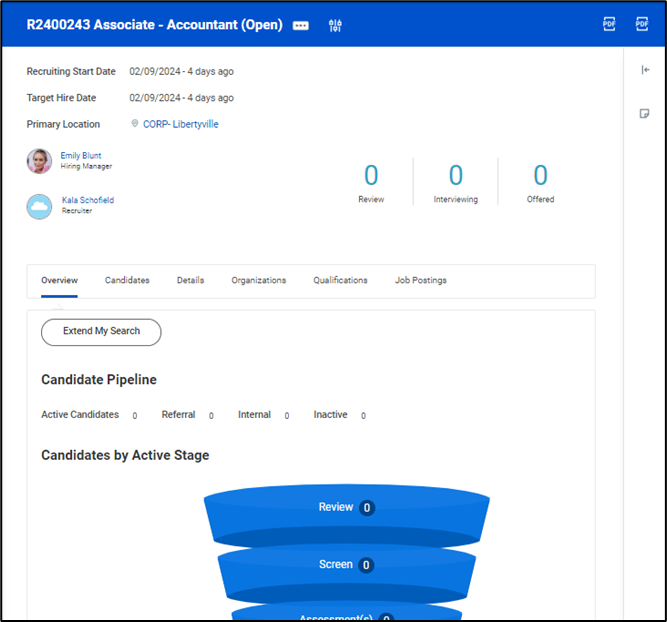Click Emily Blunt's profile photo
Image resolution: width=667 pixels, height=622 pixels.
click(40, 161)
